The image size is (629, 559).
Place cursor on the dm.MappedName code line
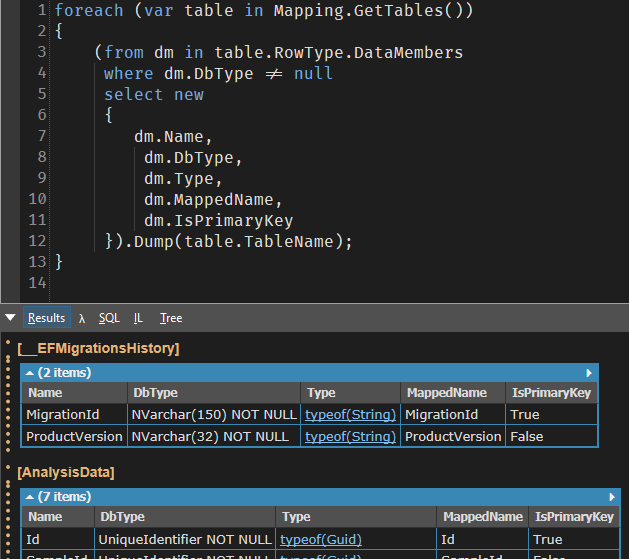click(213, 199)
